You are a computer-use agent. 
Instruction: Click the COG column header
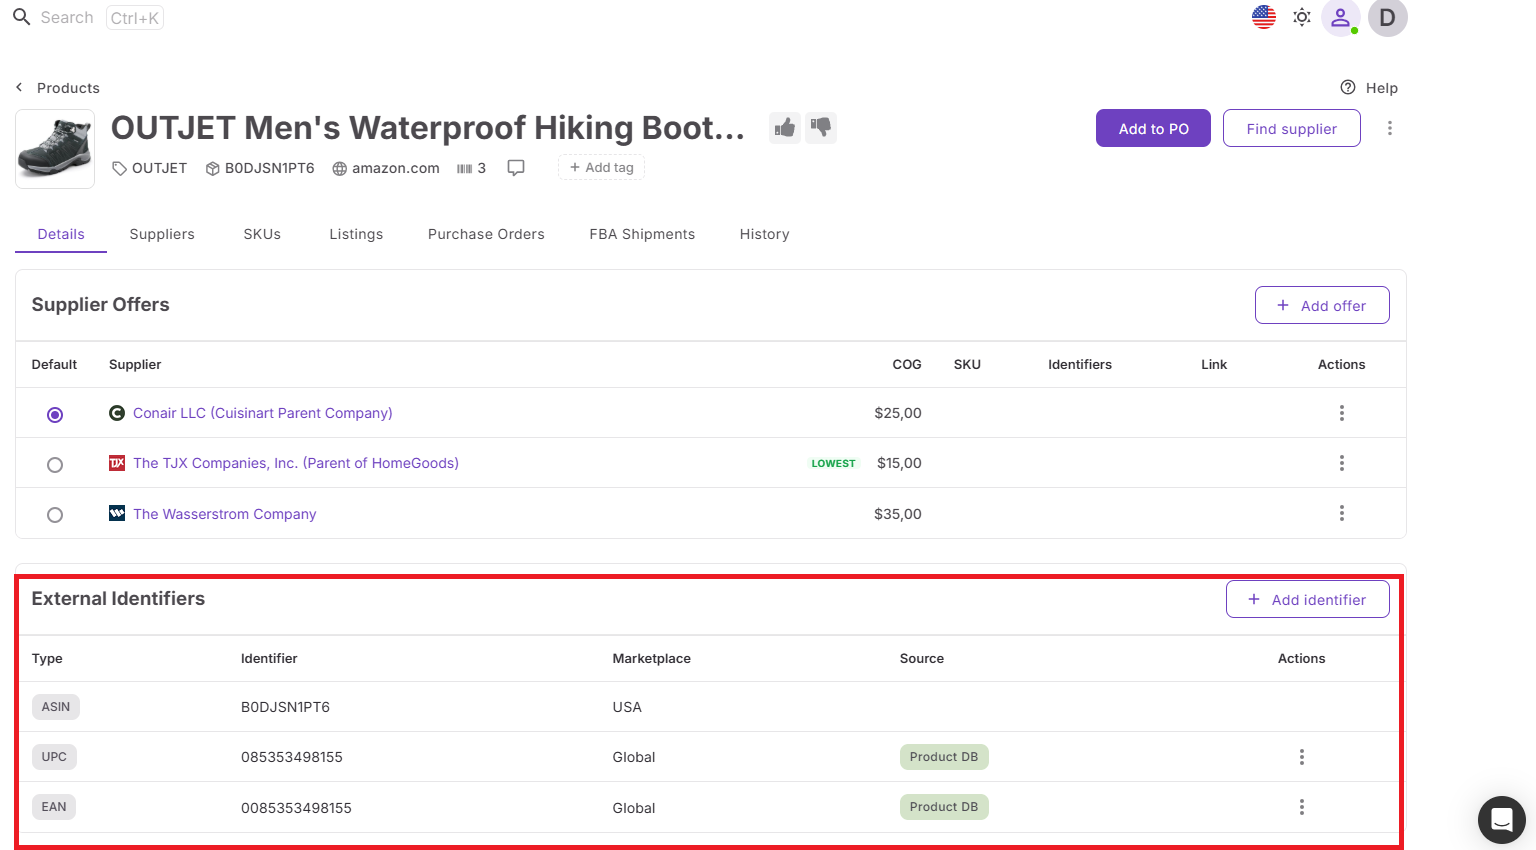click(907, 364)
